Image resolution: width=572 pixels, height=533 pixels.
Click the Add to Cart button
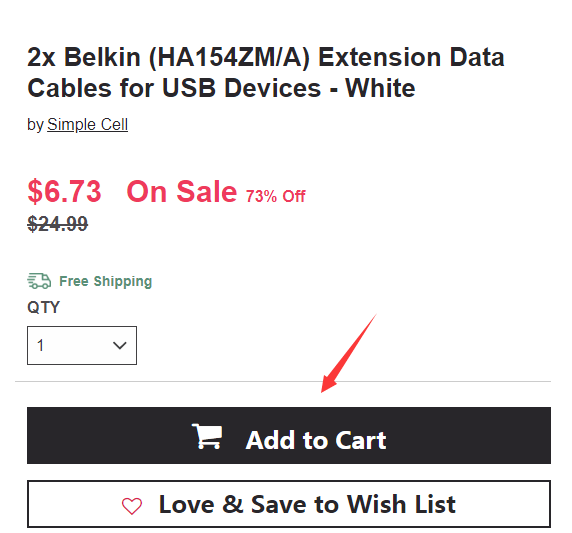point(289,436)
